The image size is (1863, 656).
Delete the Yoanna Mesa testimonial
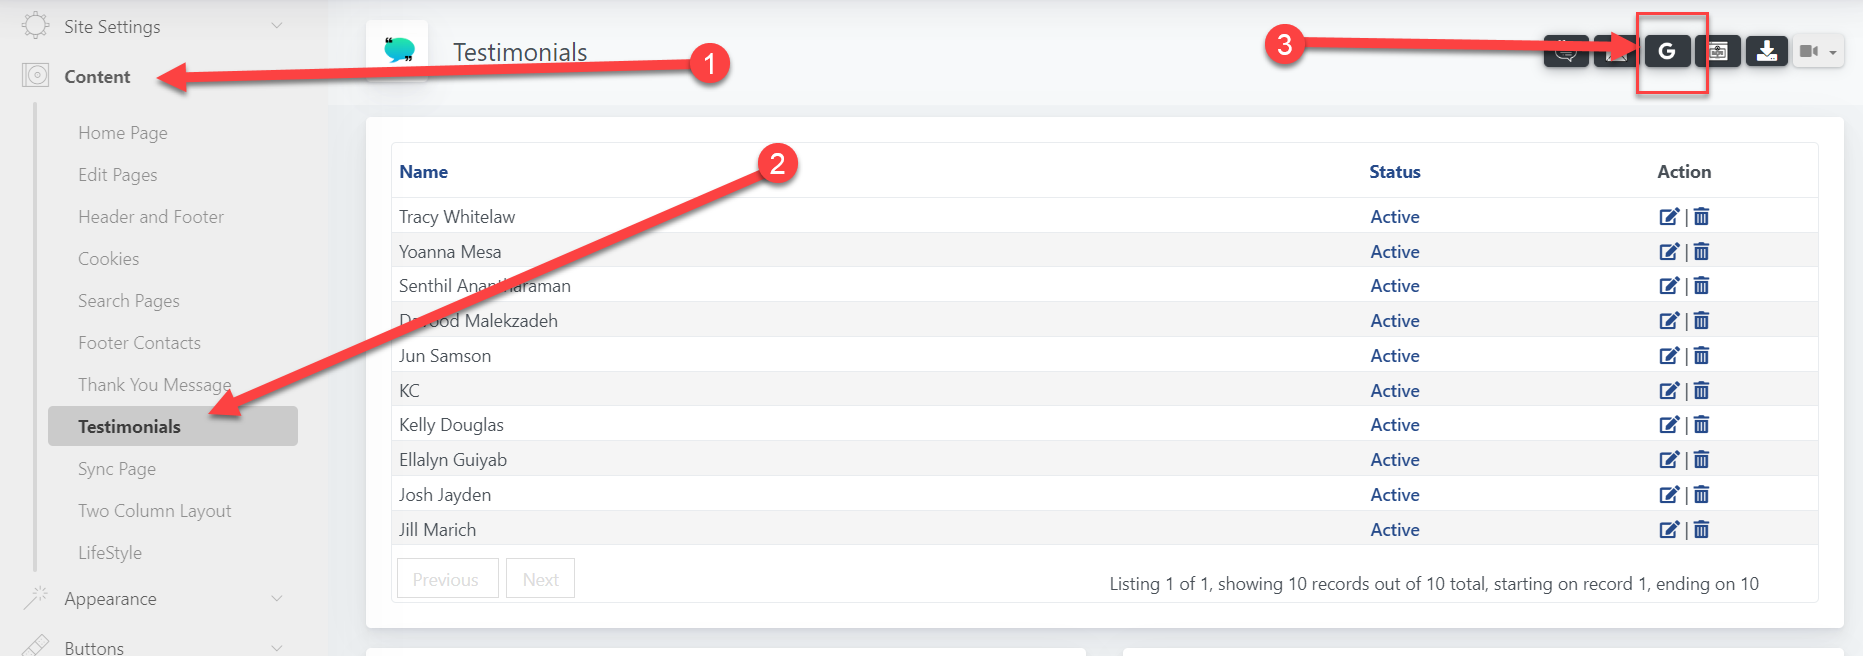pos(1702,252)
